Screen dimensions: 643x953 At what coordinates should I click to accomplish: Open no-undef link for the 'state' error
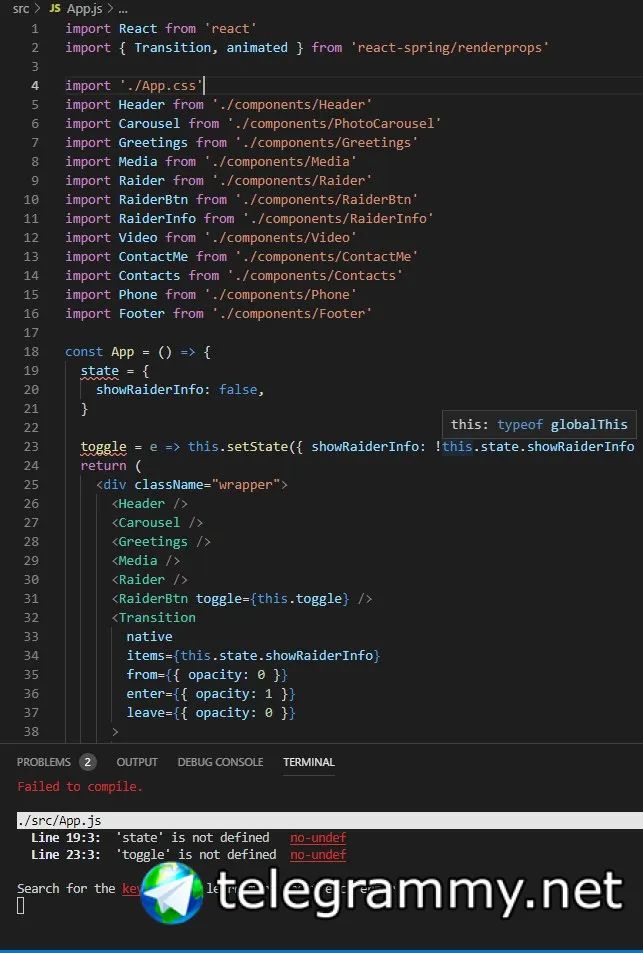[318, 838]
